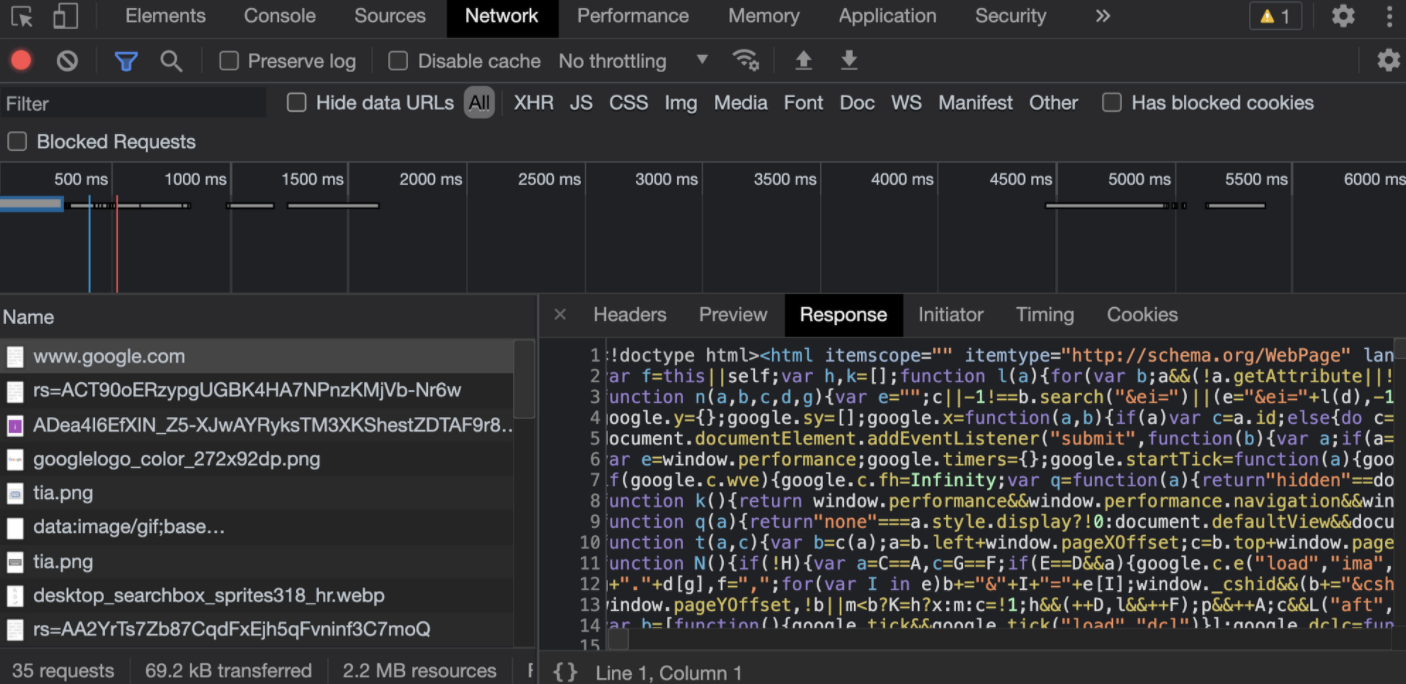This screenshot has height=684, width=1406.
Task: Click the 2.2 MB resources status text
Action: [419, 671]
